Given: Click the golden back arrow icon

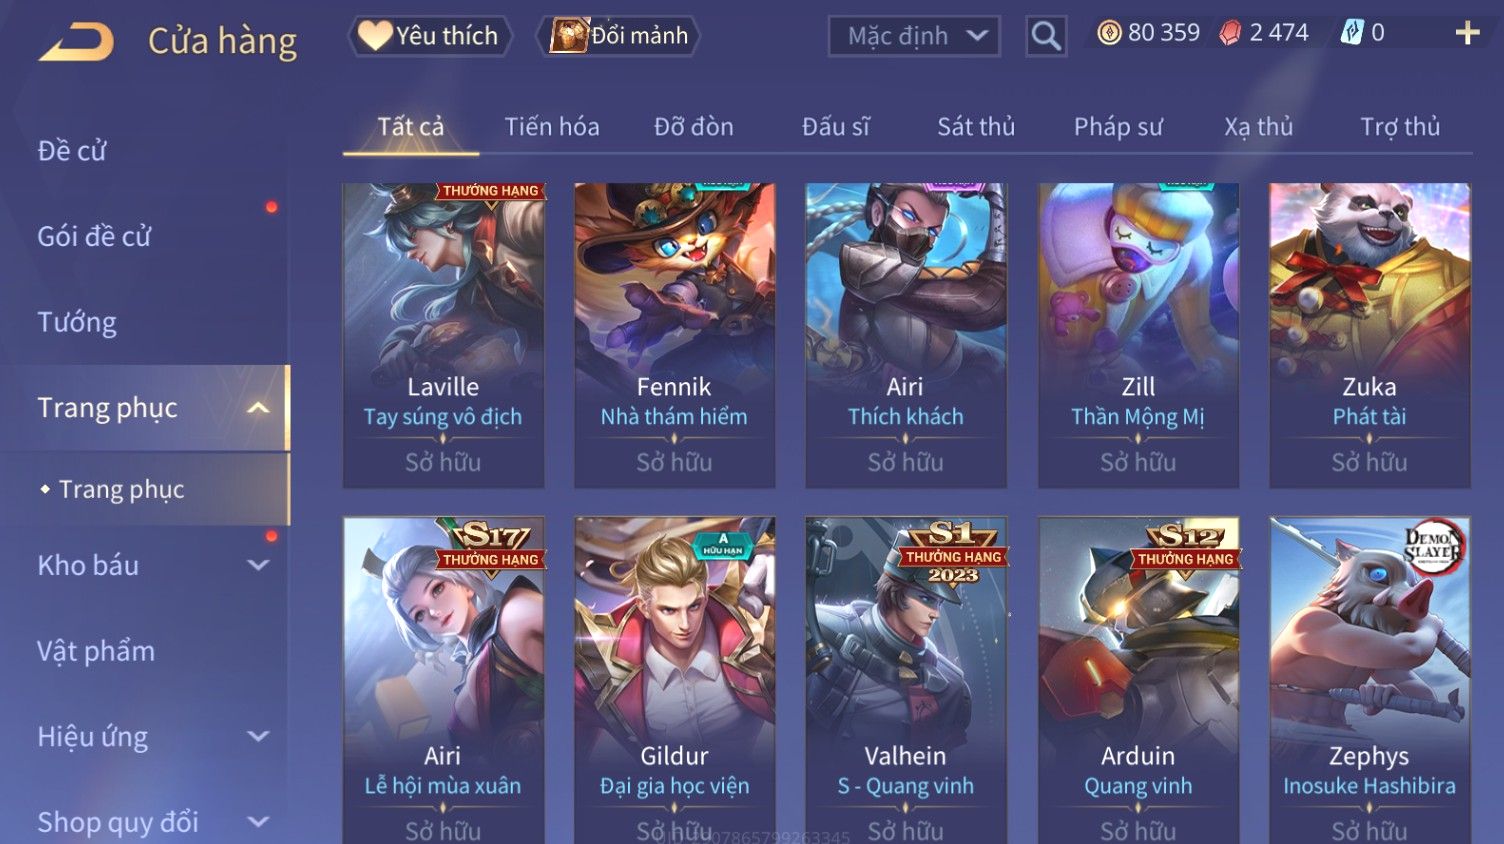Looking at the screenshot, I should (77, 42).
